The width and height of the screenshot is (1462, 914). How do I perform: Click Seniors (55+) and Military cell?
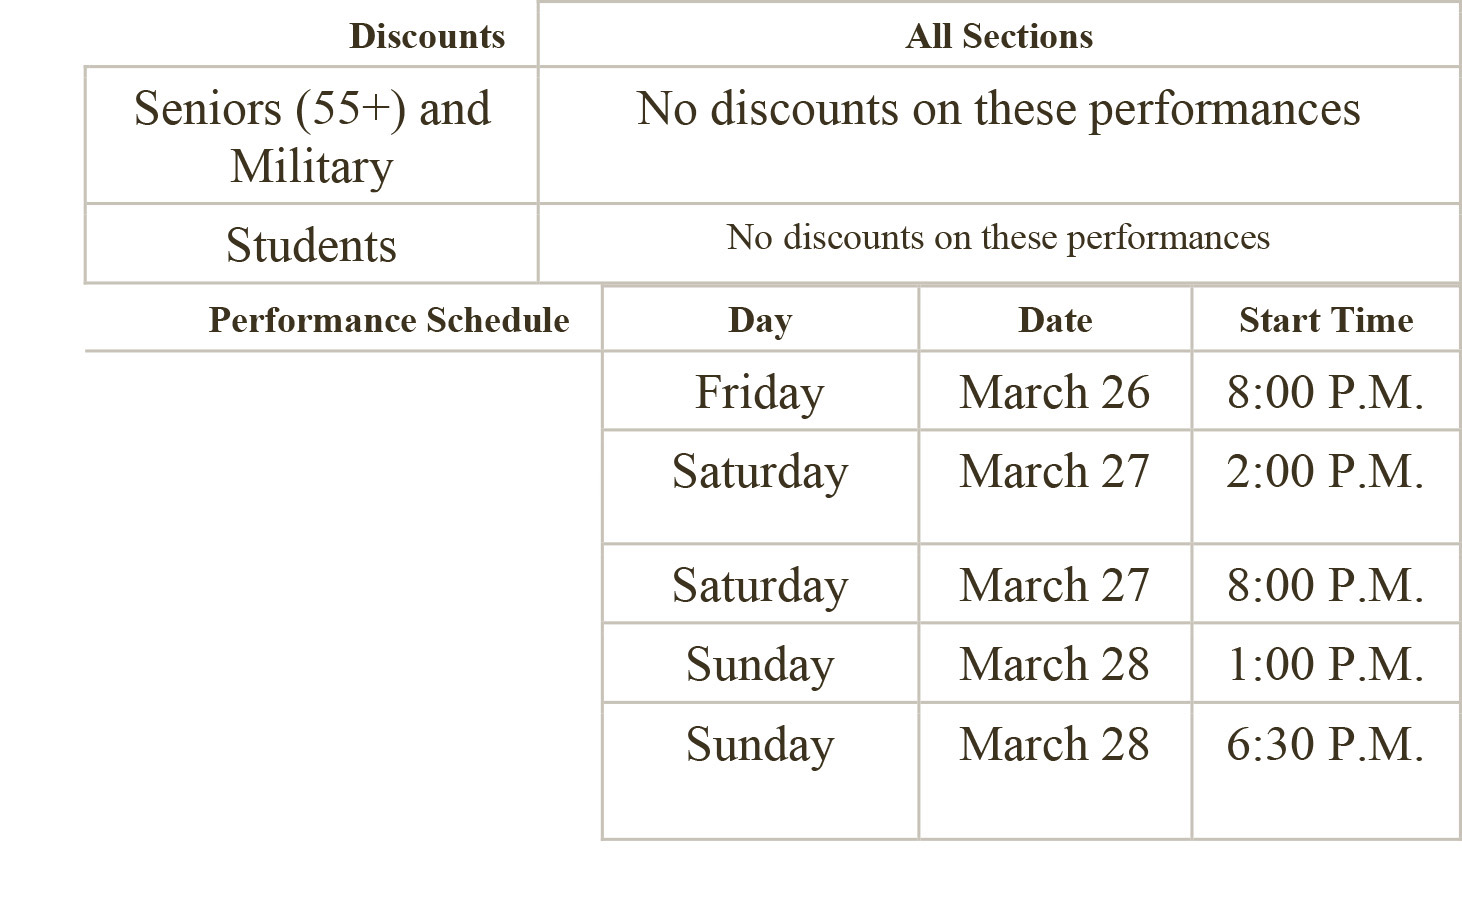coord(312,136)
